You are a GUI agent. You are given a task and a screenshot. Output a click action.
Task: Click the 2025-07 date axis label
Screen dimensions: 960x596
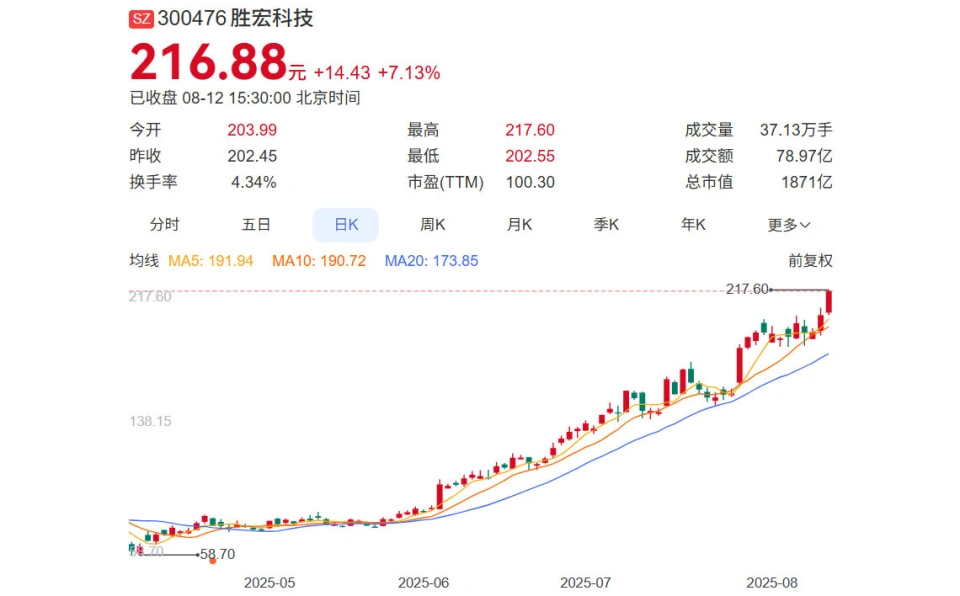tap(585, 583)
